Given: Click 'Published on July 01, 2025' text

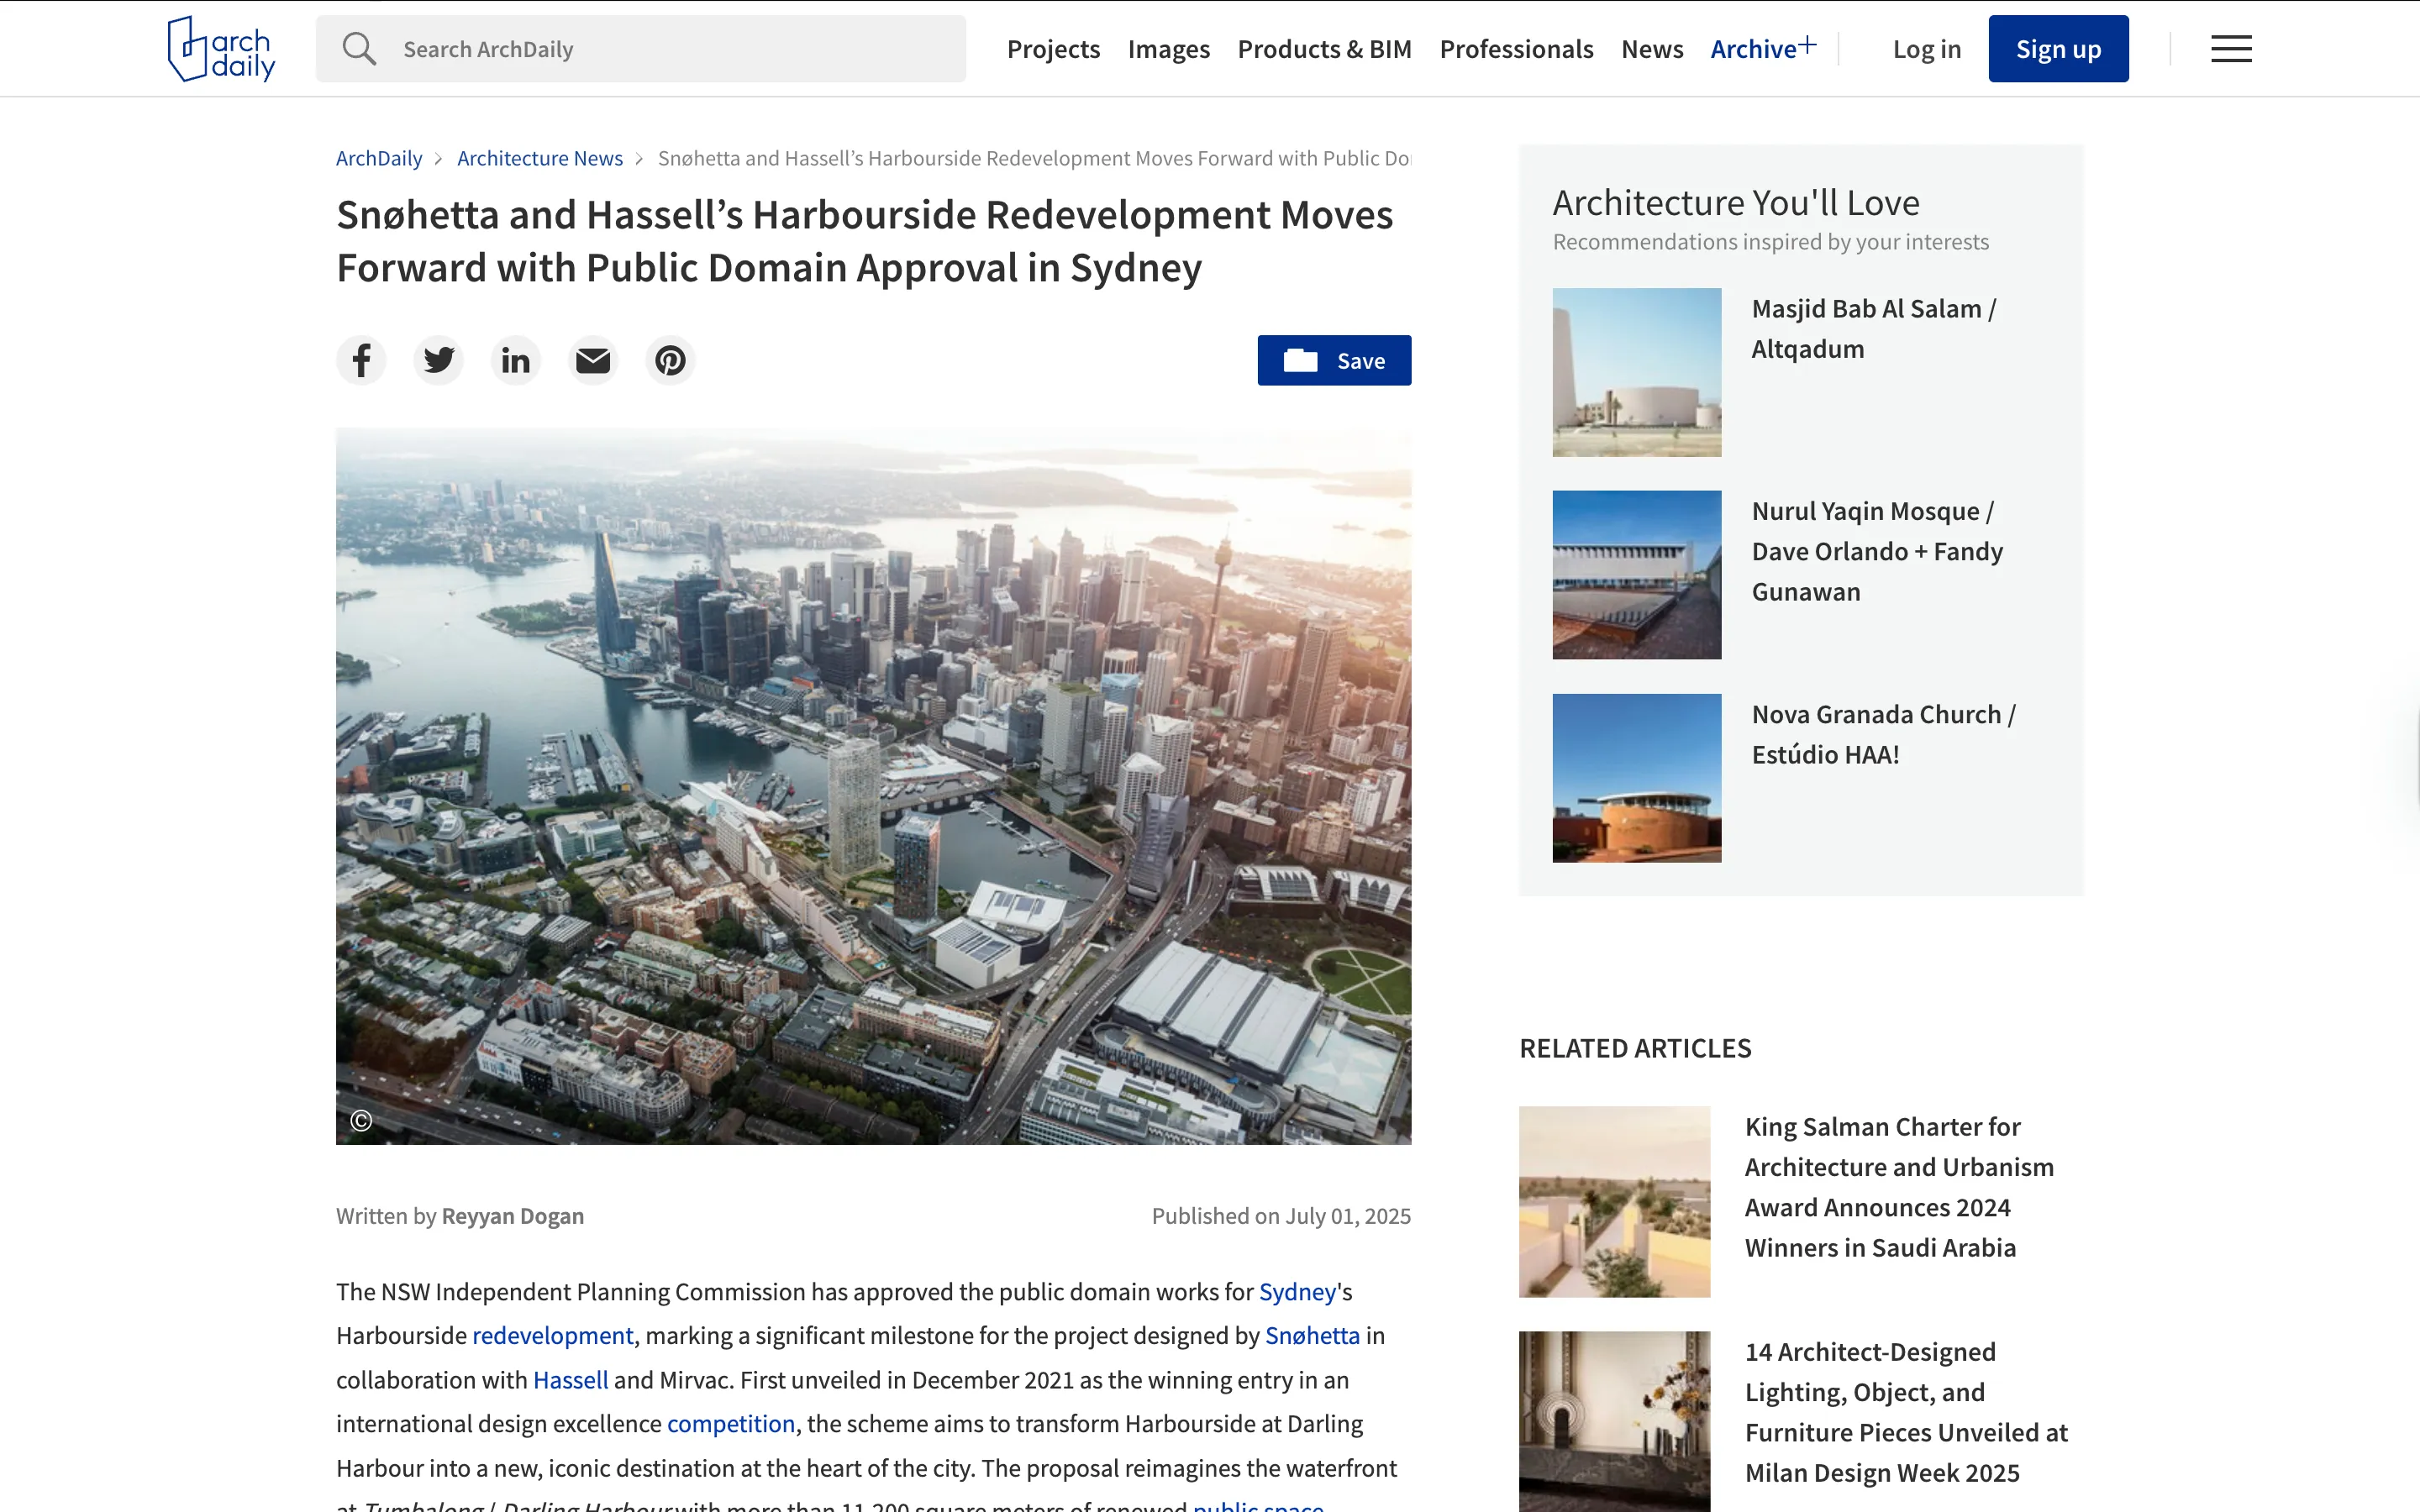Looking at the screenshot, I should (1281, 1216).
